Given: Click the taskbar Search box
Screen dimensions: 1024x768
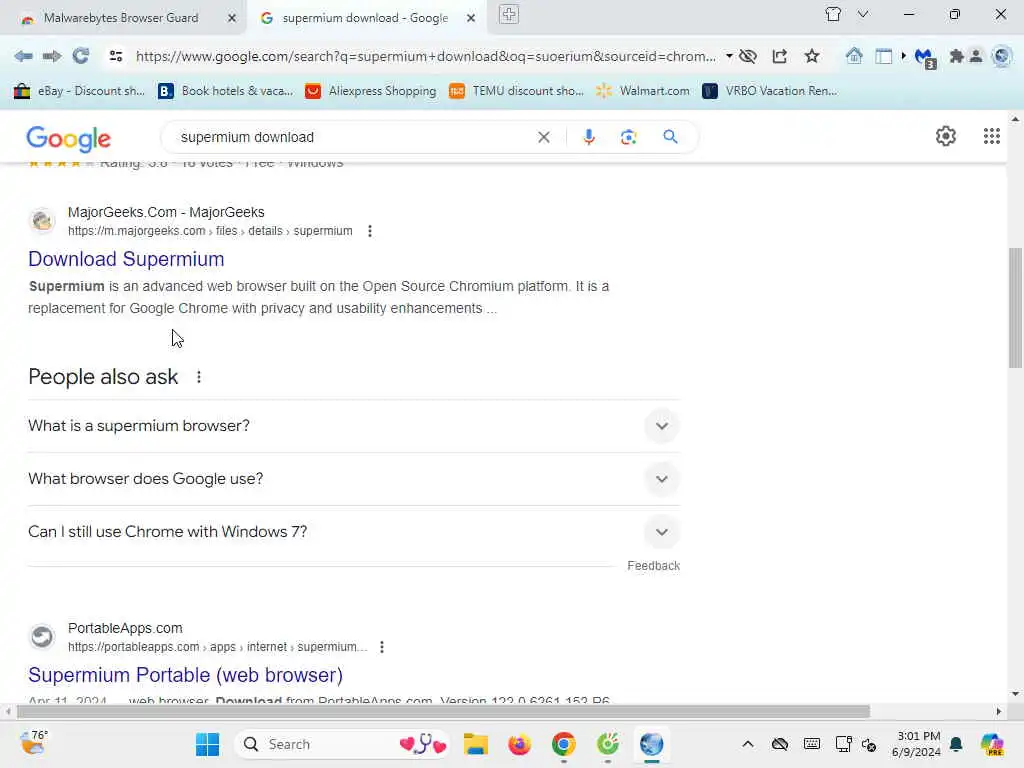Looking at the screenshot, I should (342, 744).
